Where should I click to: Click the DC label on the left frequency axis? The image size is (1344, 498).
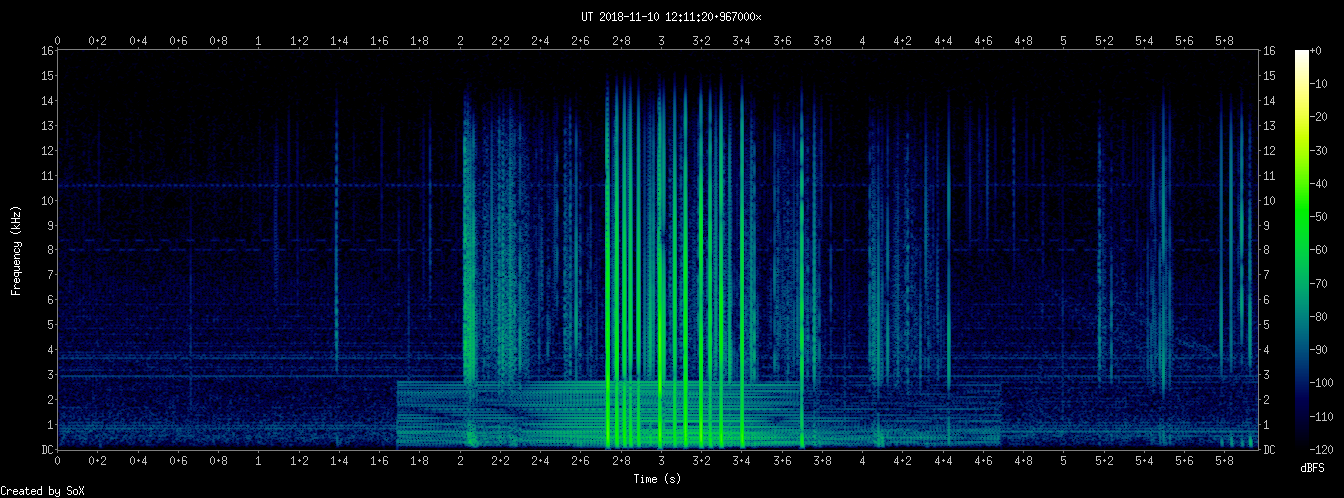point(47,450)
